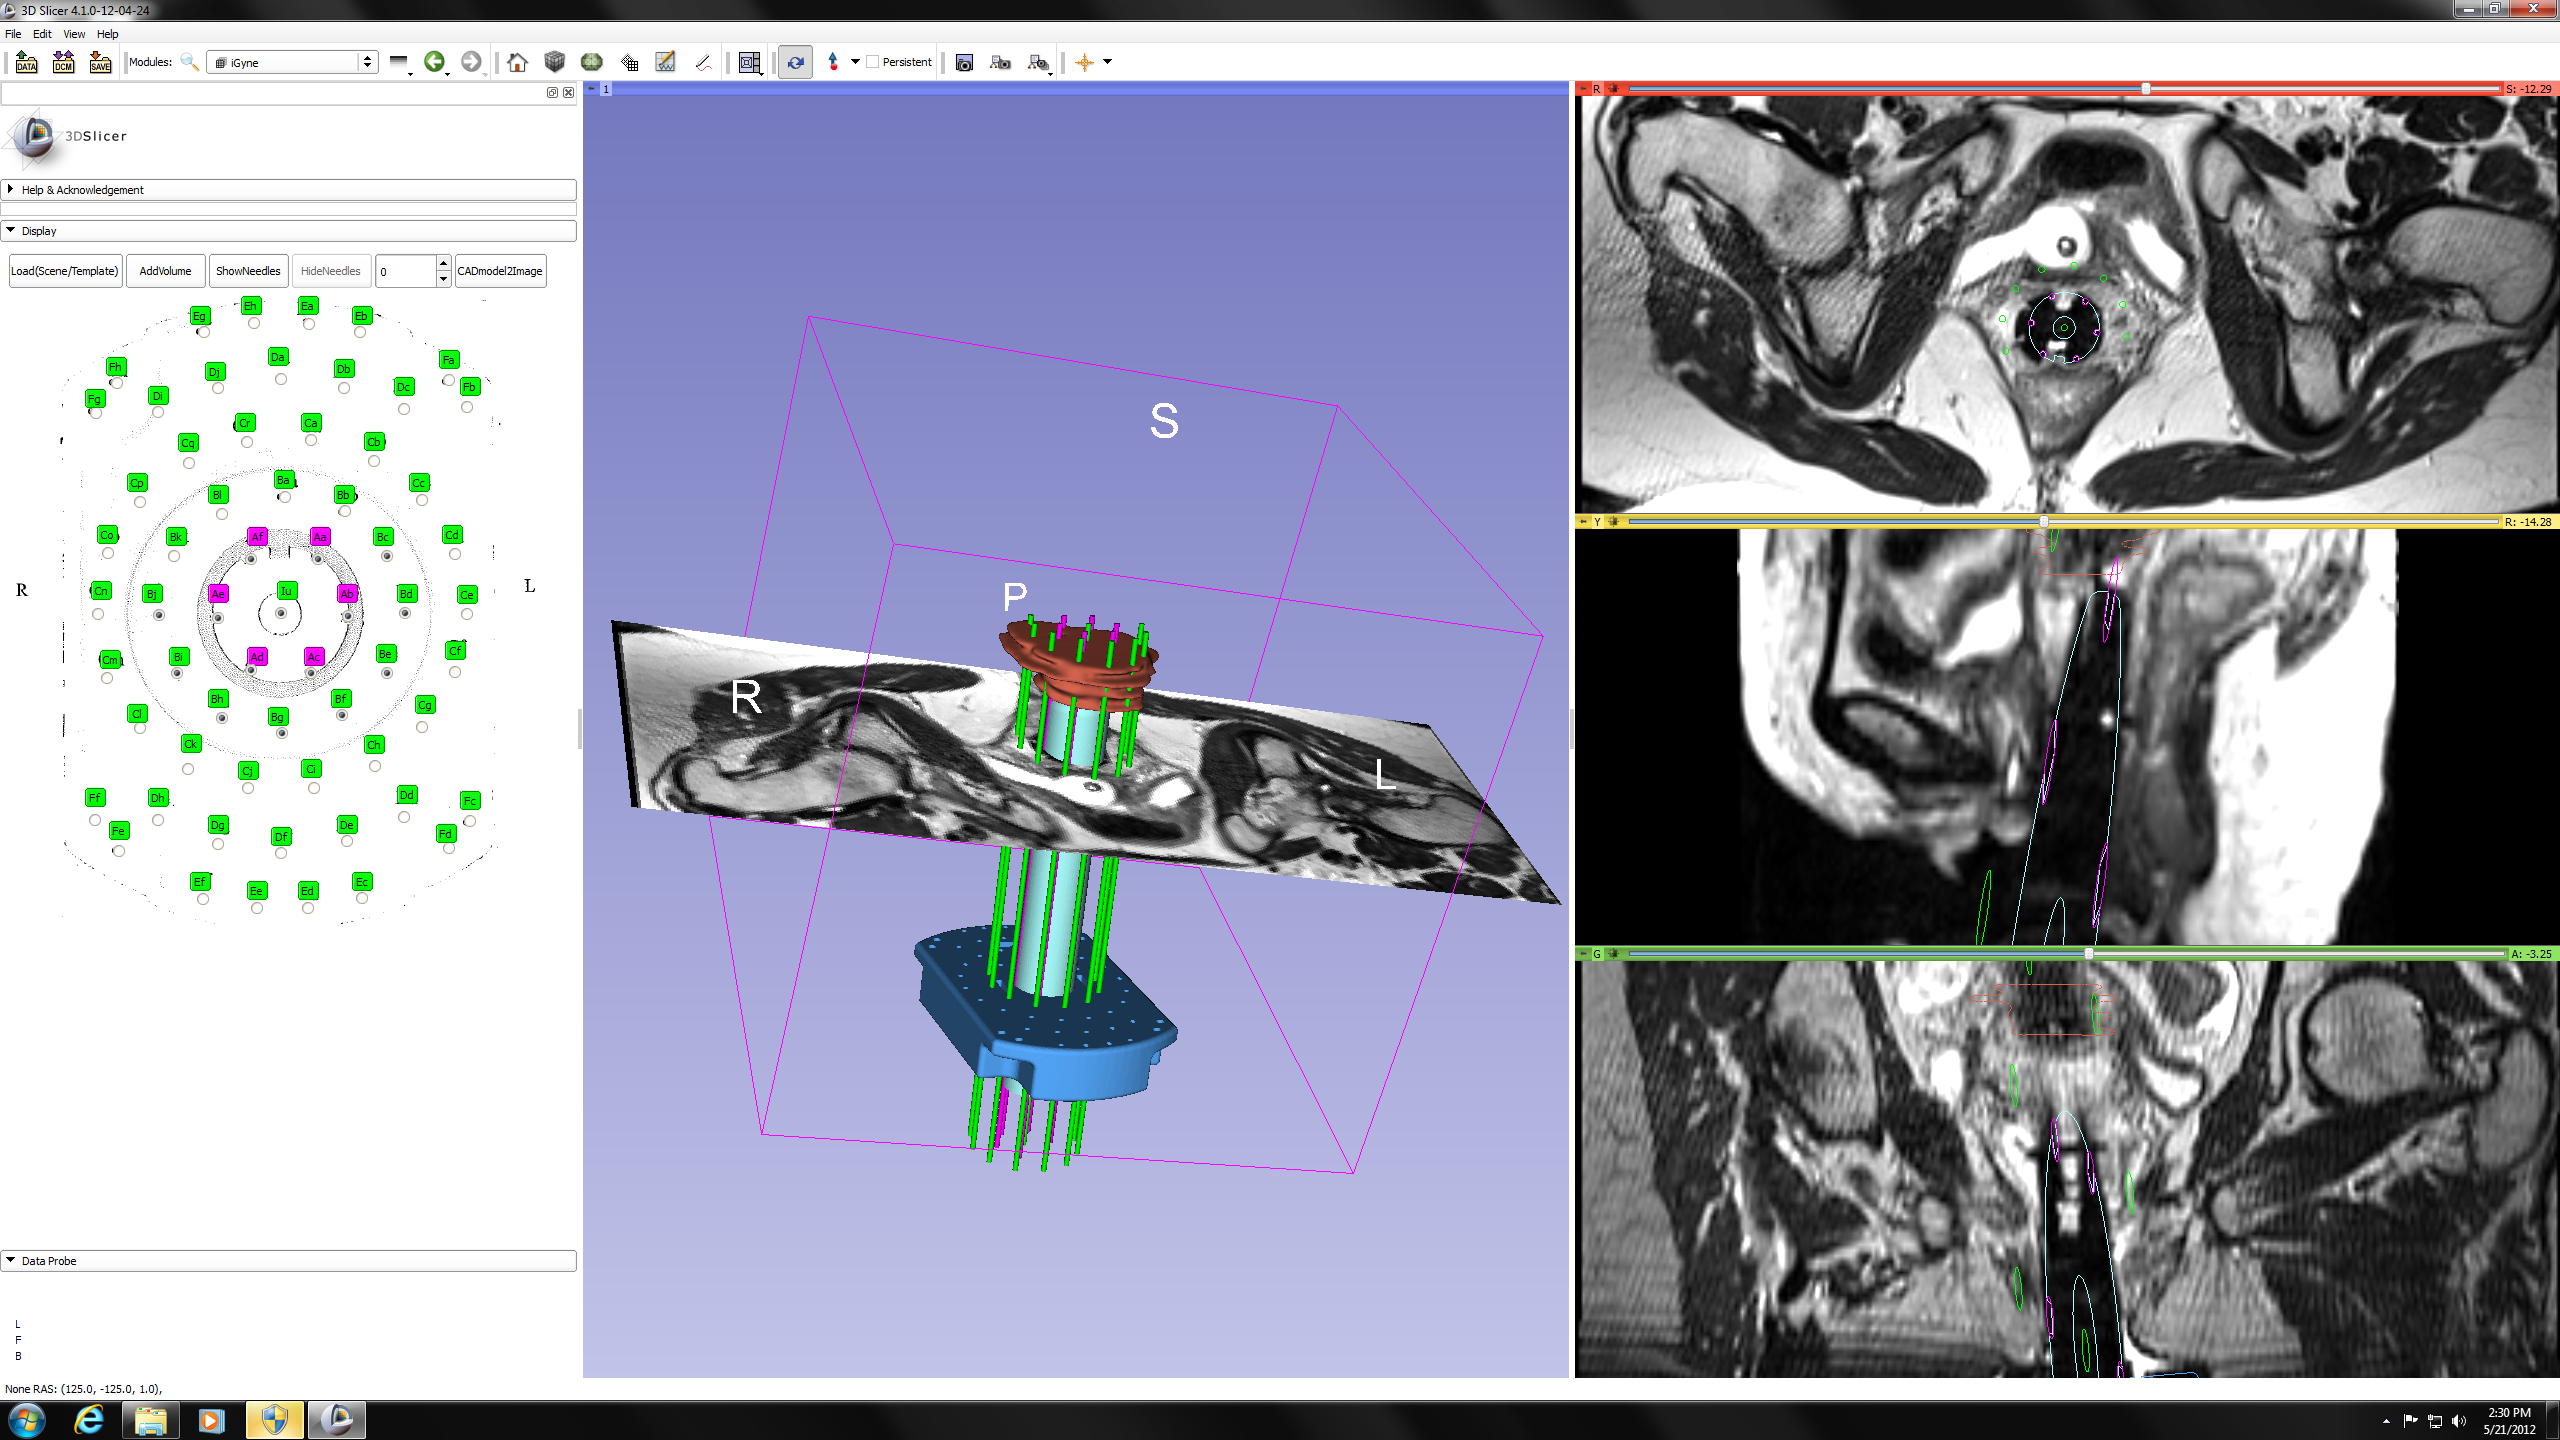Select the Iu center needle radio button
This screenshot has width=2560, height=1440.
(x=281, y=613)
